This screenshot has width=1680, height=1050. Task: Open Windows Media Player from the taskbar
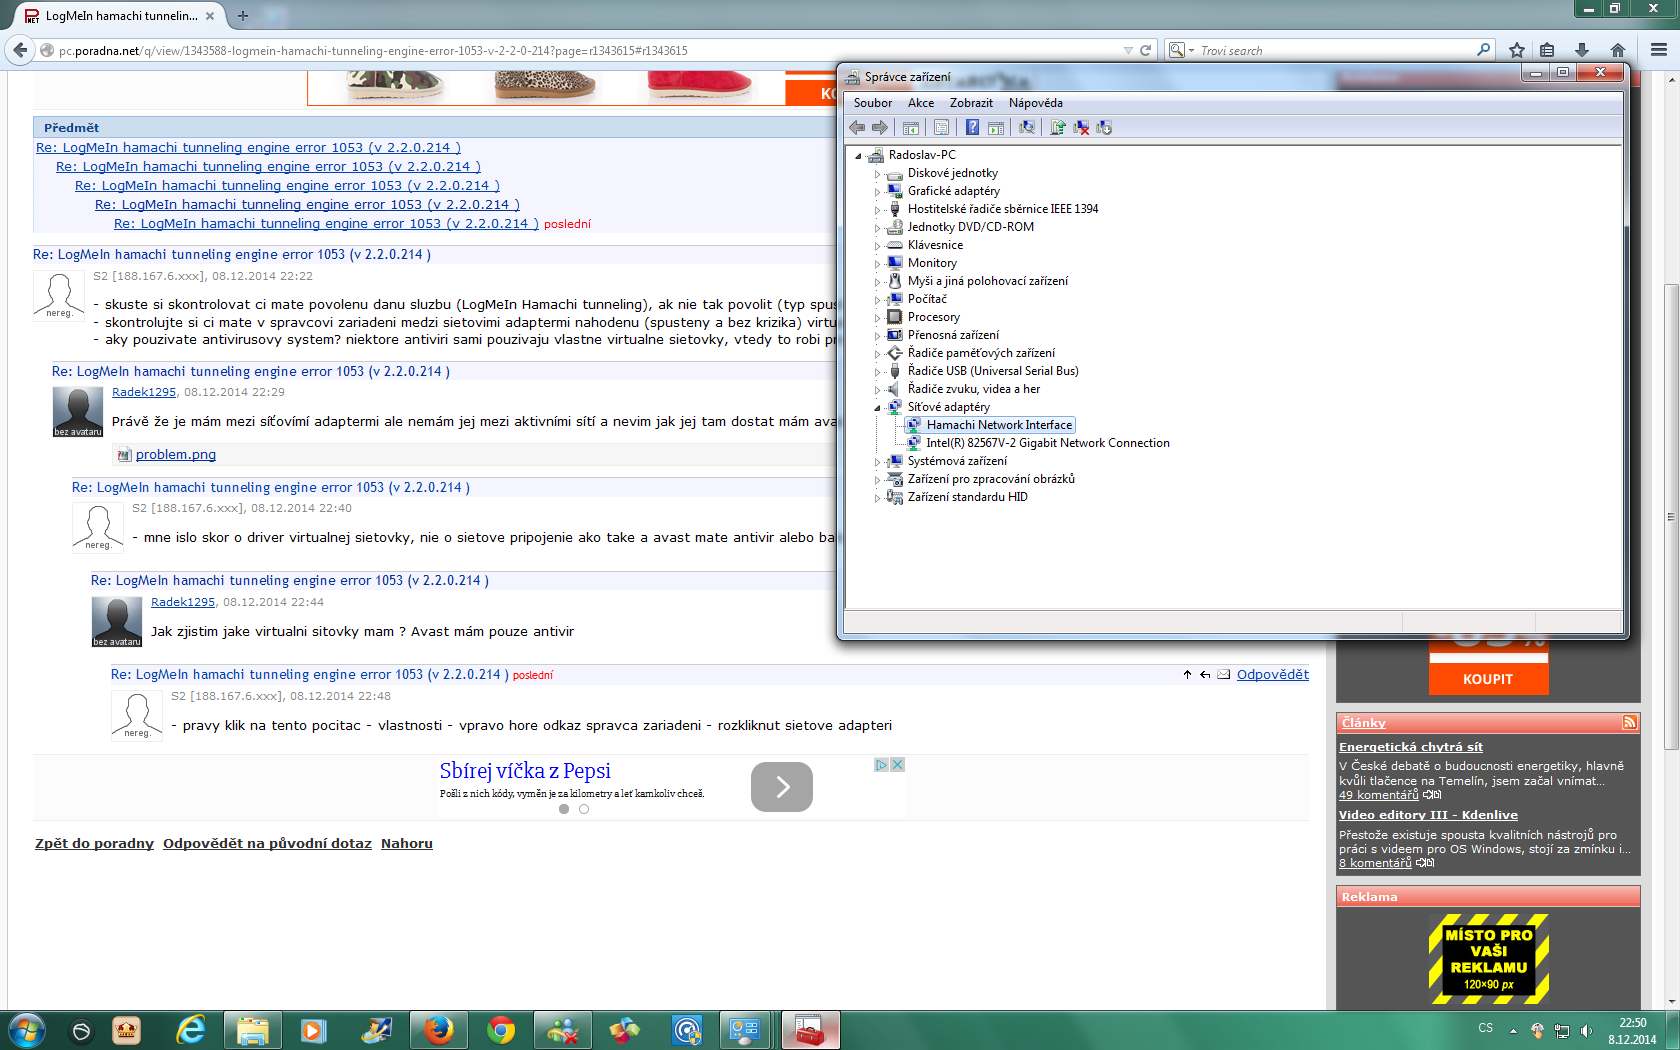coord(314,1030)
